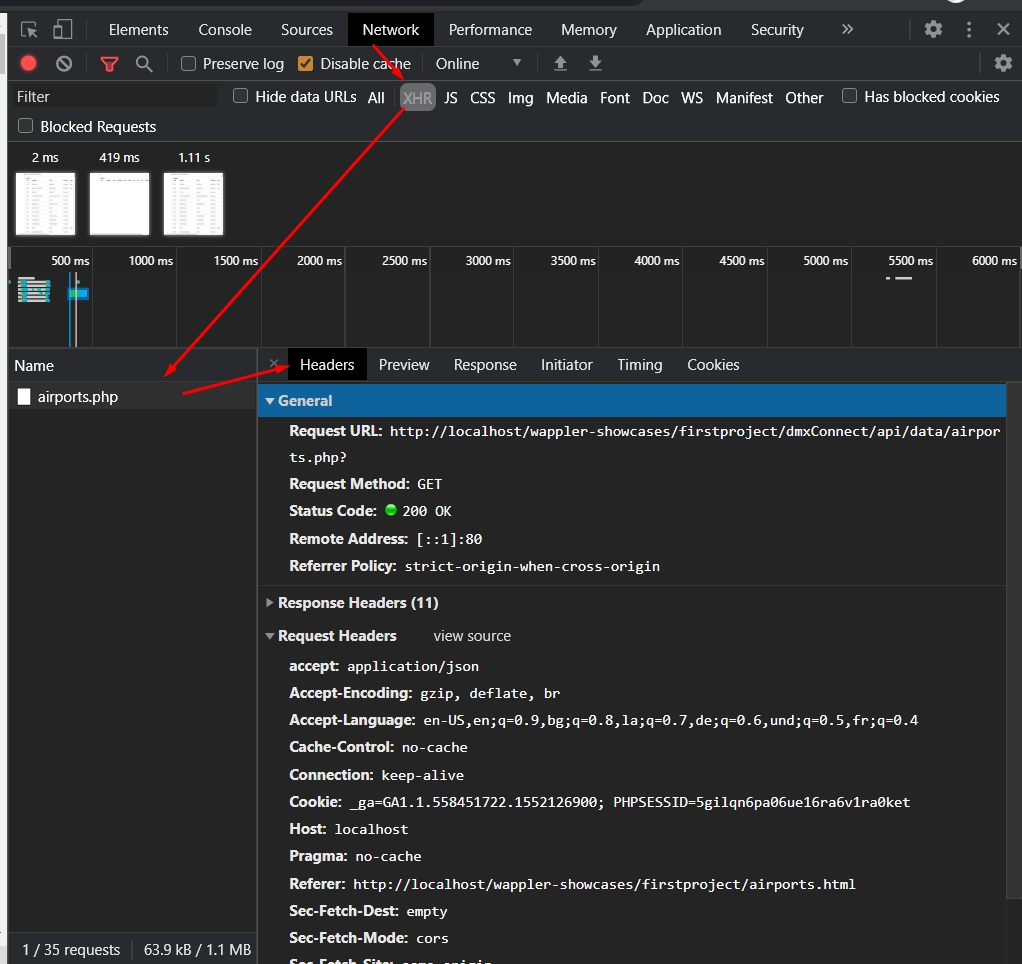Viewport: 1022px width, 964px height.
Task: Click the import HAR upload arrow
Action: pos(560,64)
